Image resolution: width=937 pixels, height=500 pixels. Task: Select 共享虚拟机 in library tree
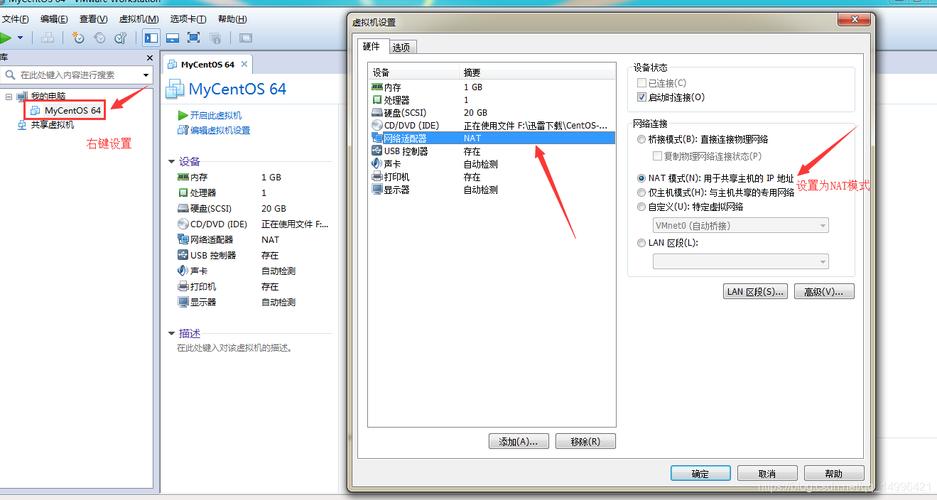(x=46, y=125)
